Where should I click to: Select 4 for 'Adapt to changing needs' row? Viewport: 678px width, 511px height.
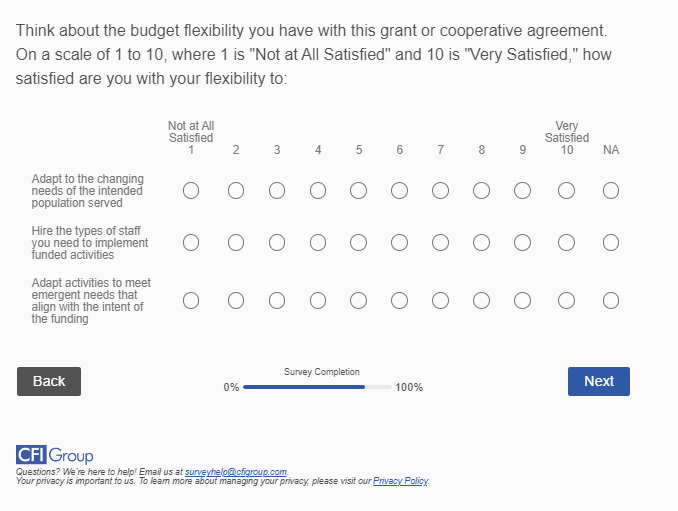coord(318,190)
